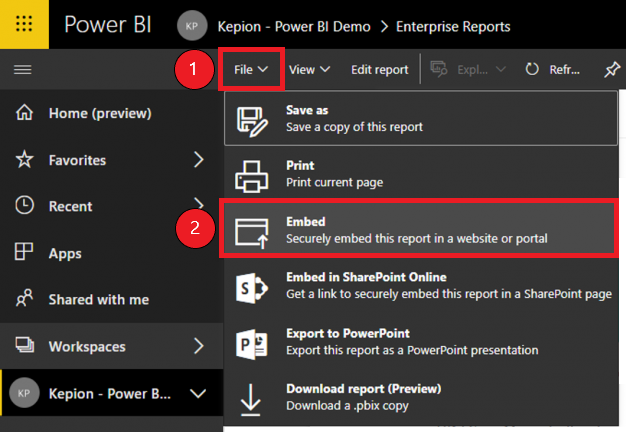Open Enterprise Reports breadcrumb
Image resolution: width=626 pixels, height=432 pixels.
click(x=453, y=27)
